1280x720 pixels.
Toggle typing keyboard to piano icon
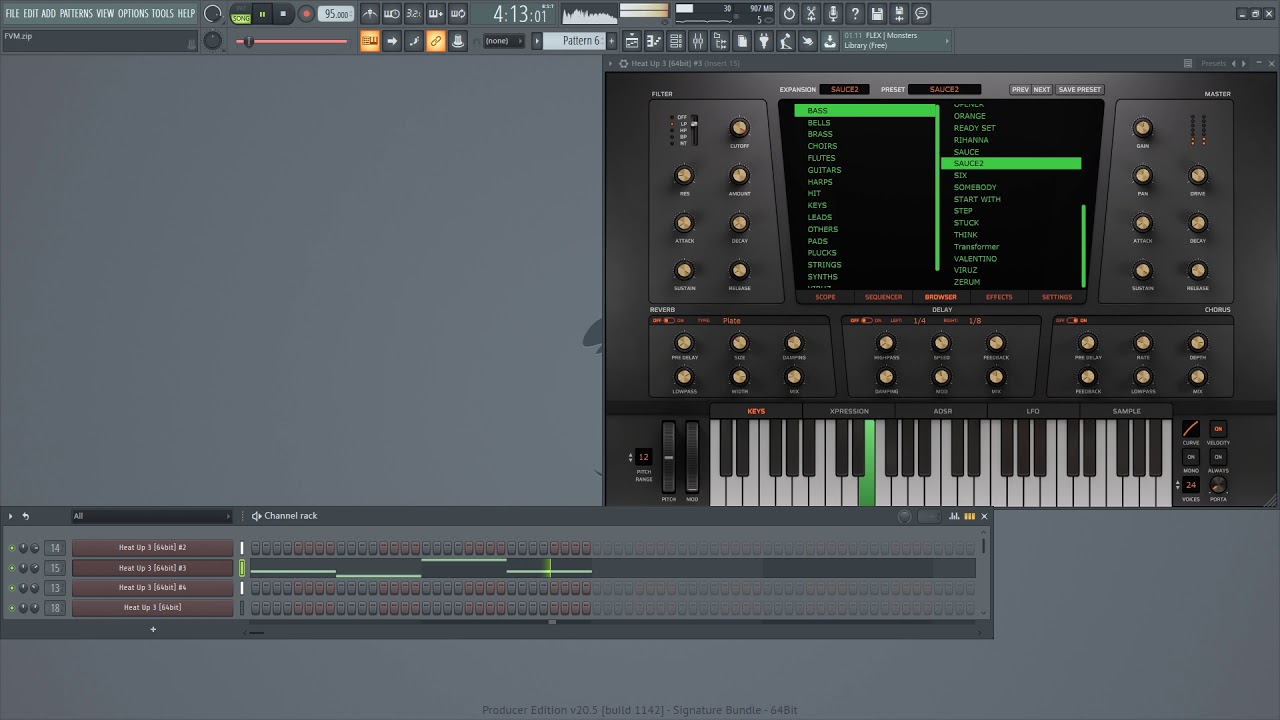click(370, 41)
